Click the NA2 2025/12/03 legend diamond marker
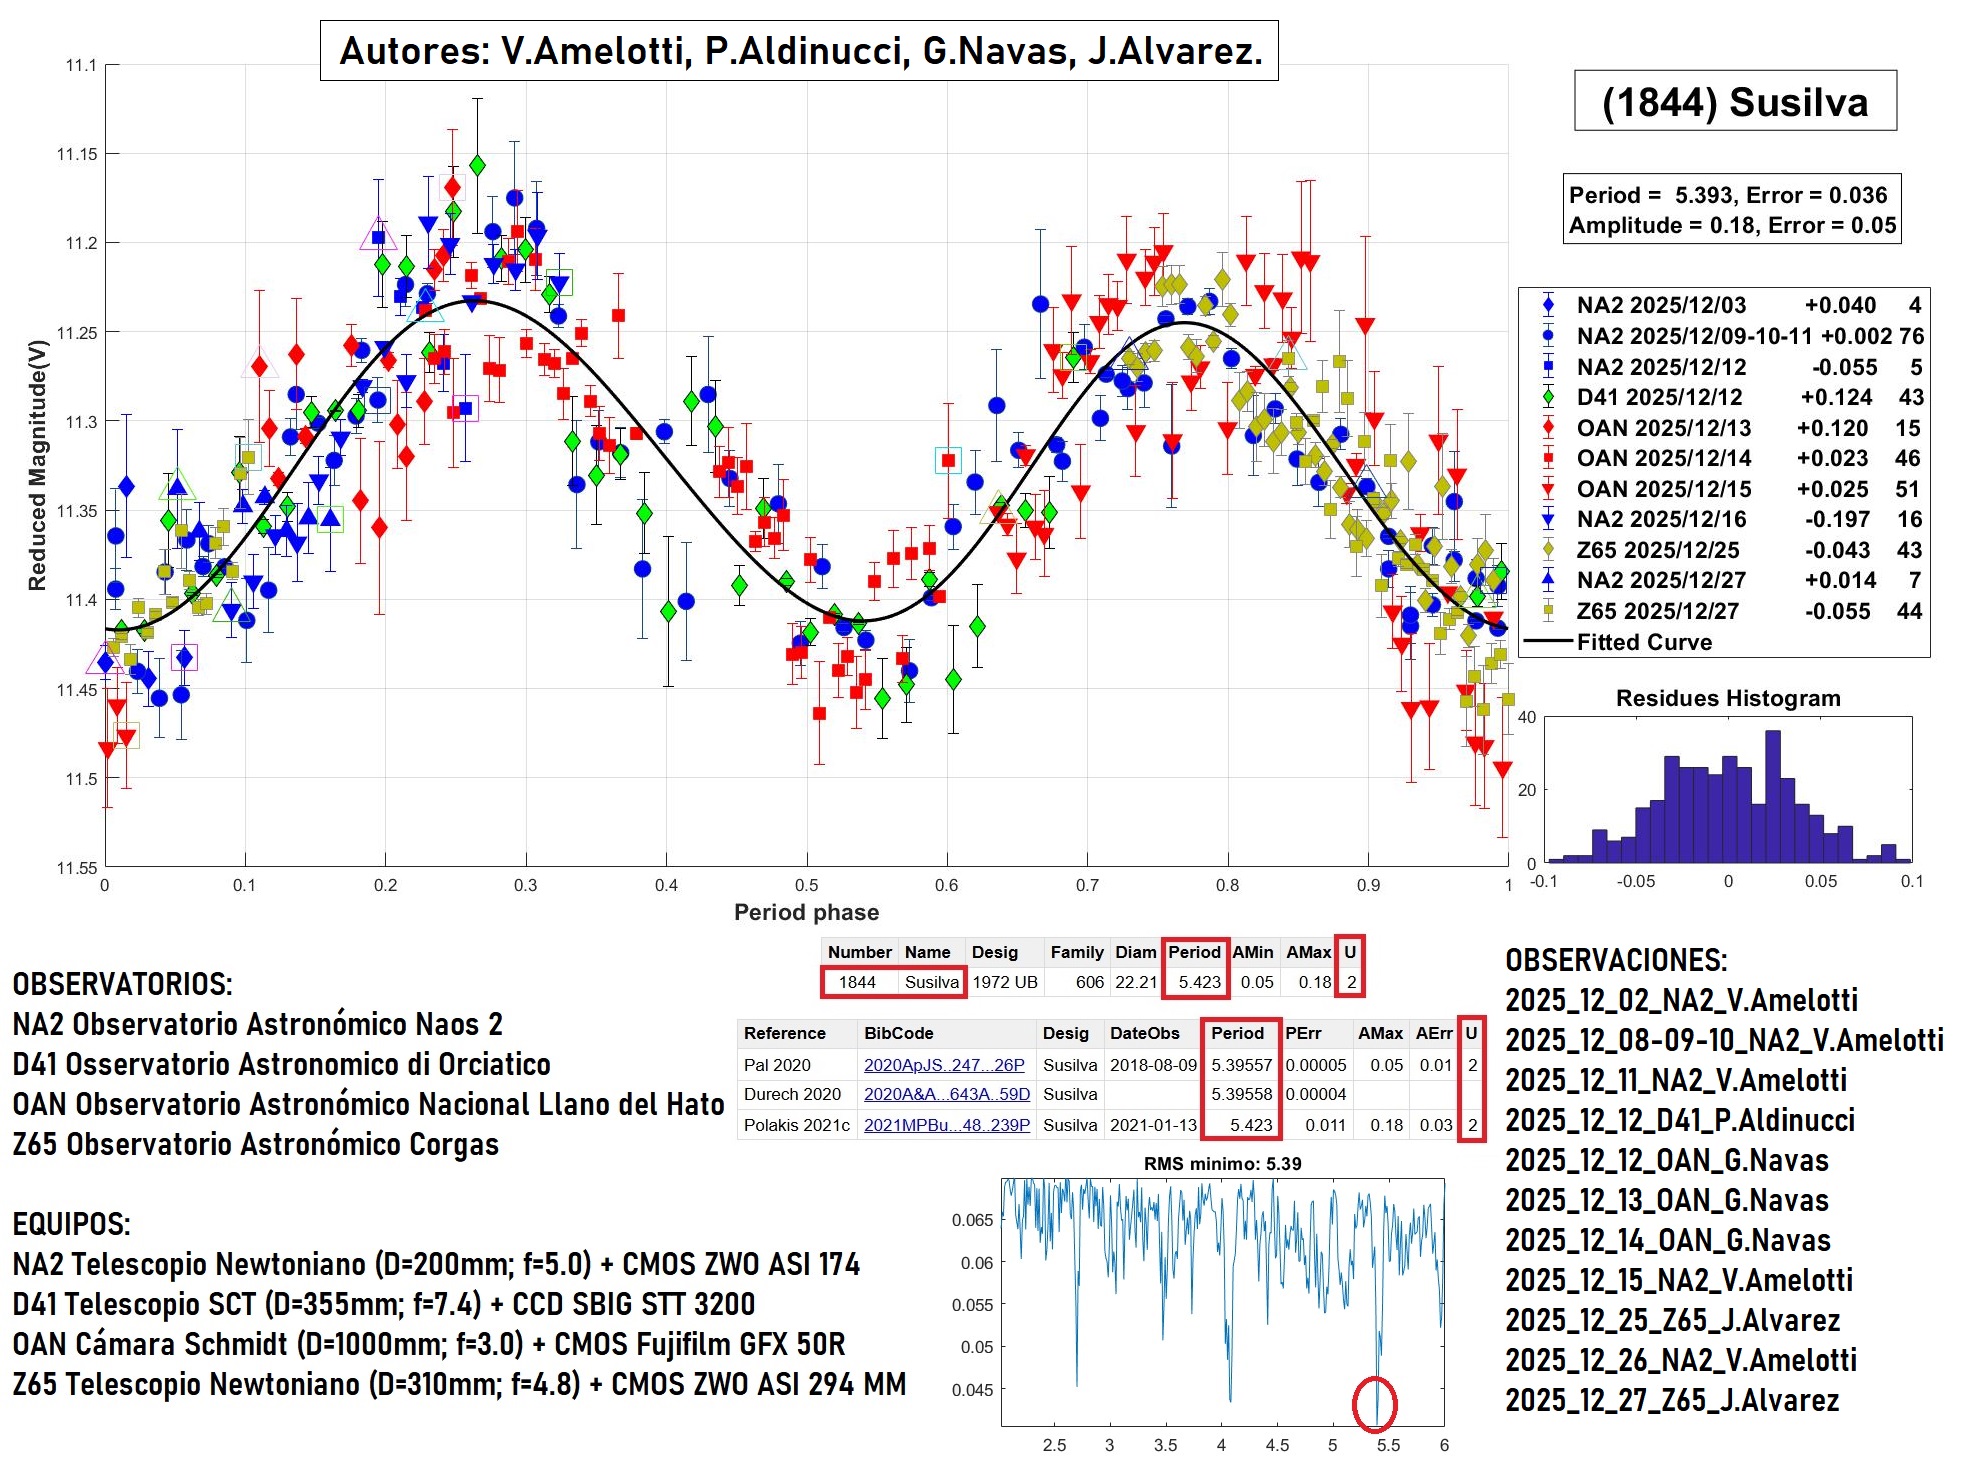 point(1548,305)
